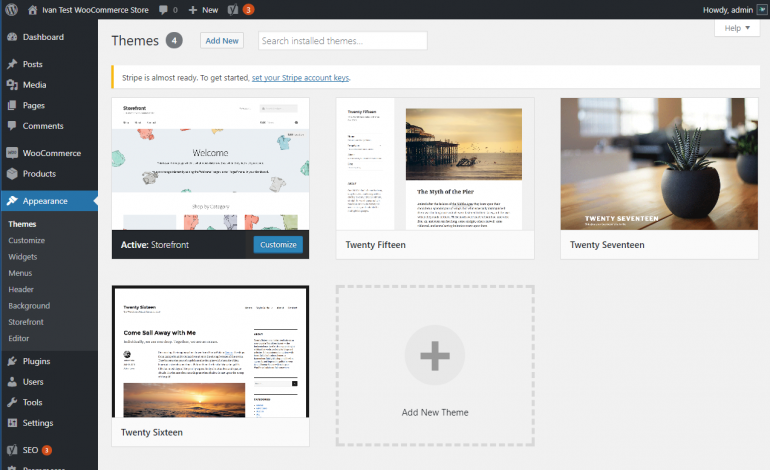The height and width of the screenshot is (470, 770).
Task: Open the Themes submenu item
Action: [x=22, y=224]
